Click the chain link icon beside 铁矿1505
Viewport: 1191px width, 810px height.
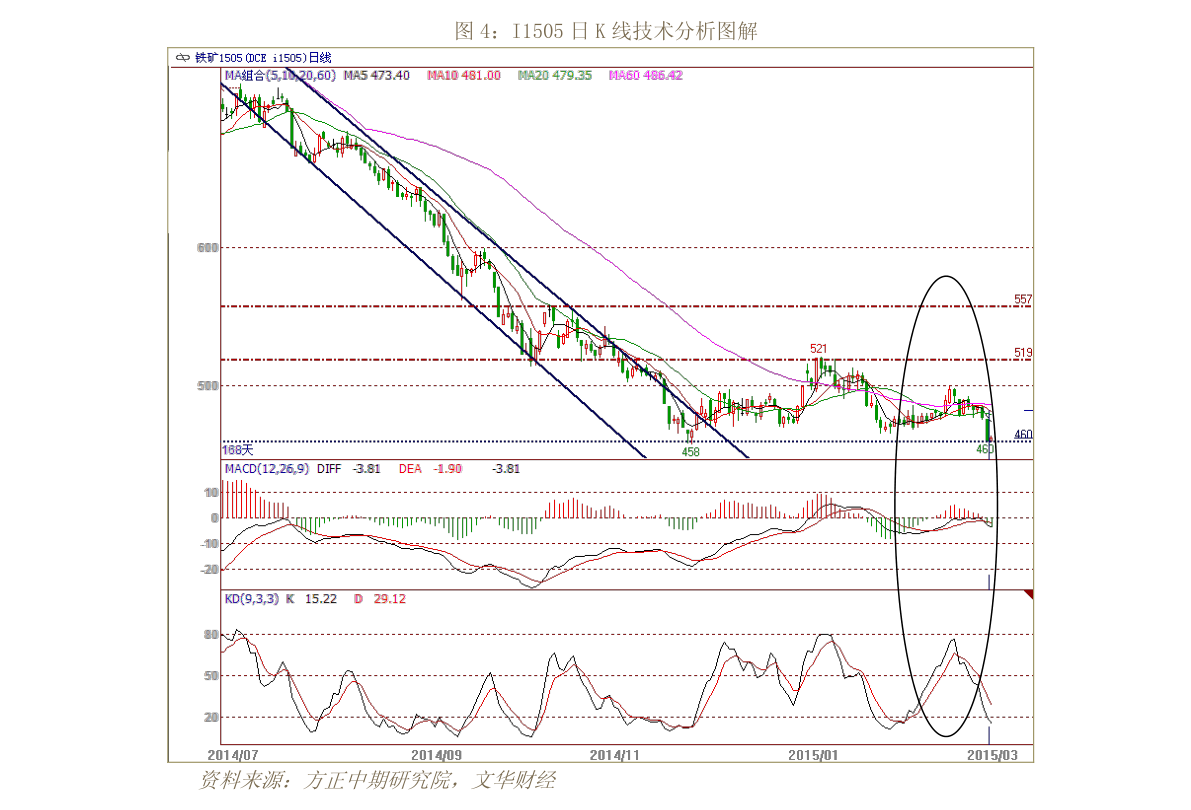[x=183, y=59]
